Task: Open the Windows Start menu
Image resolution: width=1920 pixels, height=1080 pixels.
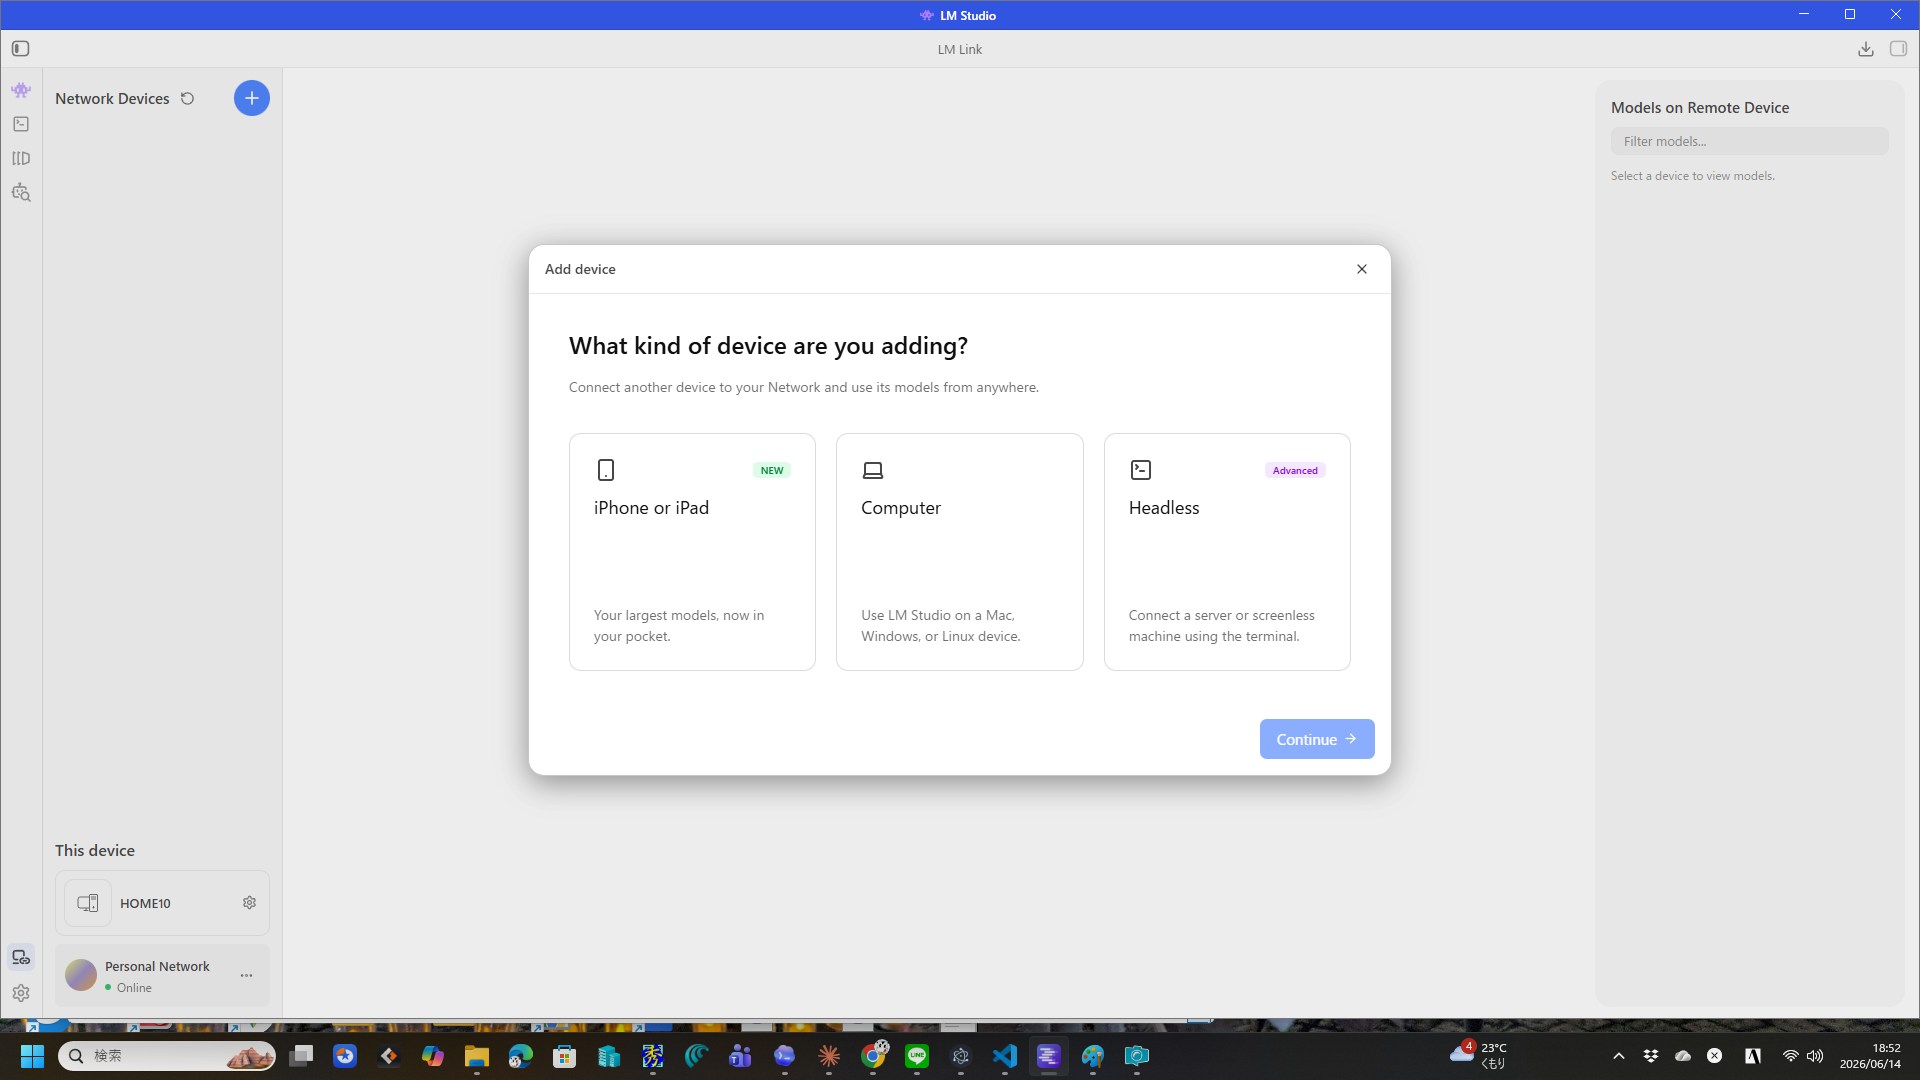Action: click(32, 1056)
